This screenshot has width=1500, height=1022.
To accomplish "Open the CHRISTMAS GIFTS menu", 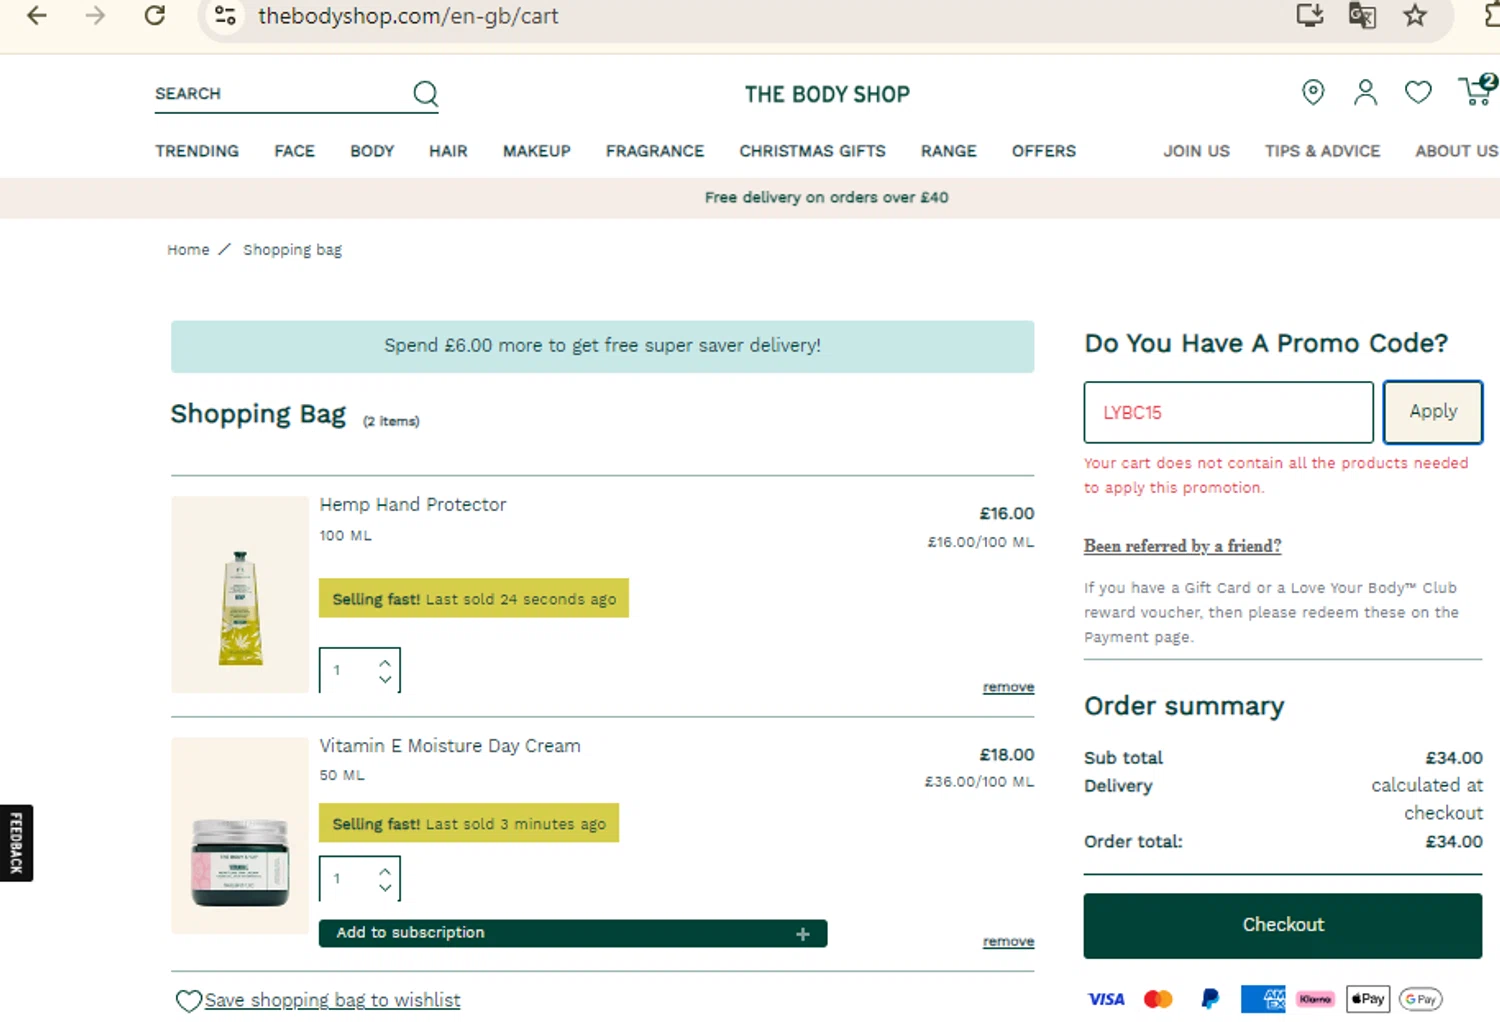I will pos(812,151).
